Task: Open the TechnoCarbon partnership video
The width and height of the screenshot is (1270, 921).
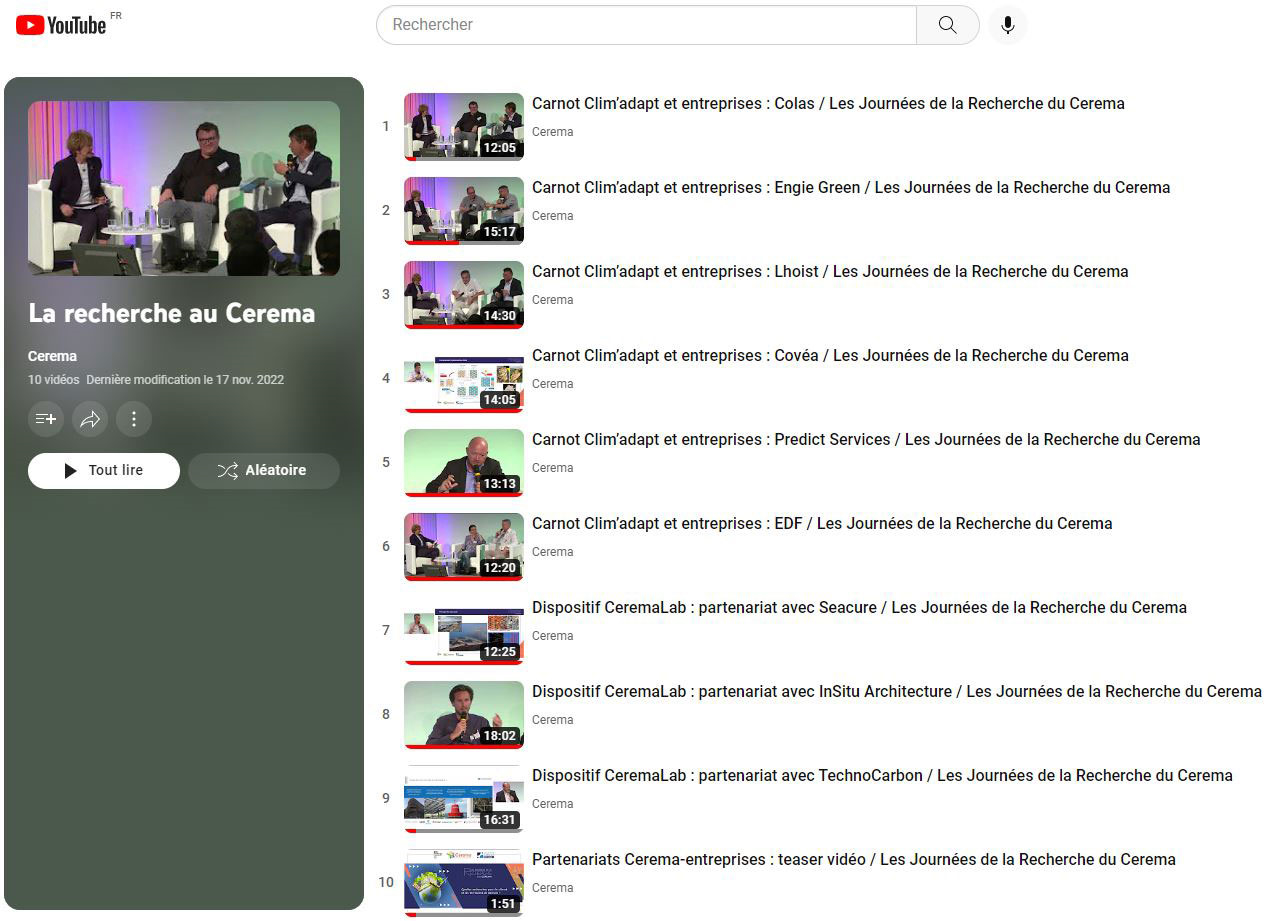Action: click(x=883, y=775)
